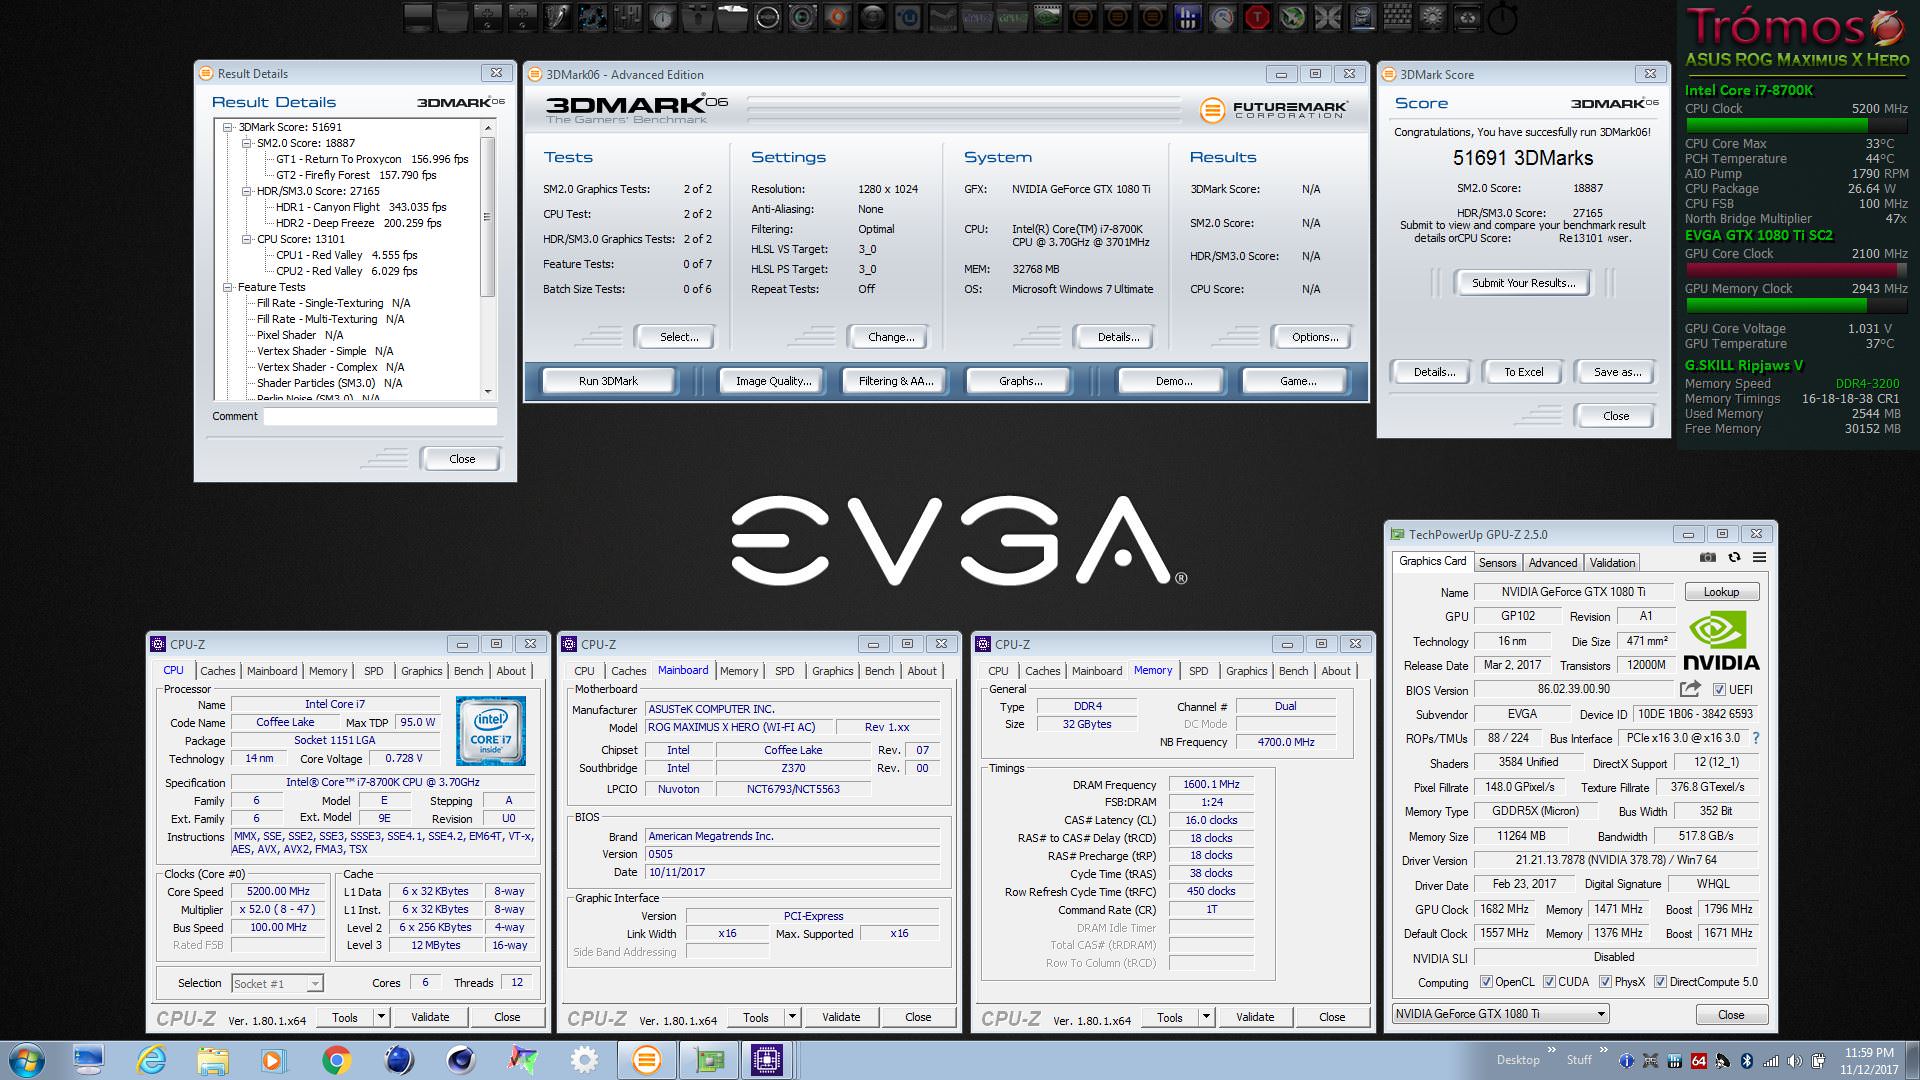
Task: Click green NVIDIA icon in top dock
Action: 1047,17
